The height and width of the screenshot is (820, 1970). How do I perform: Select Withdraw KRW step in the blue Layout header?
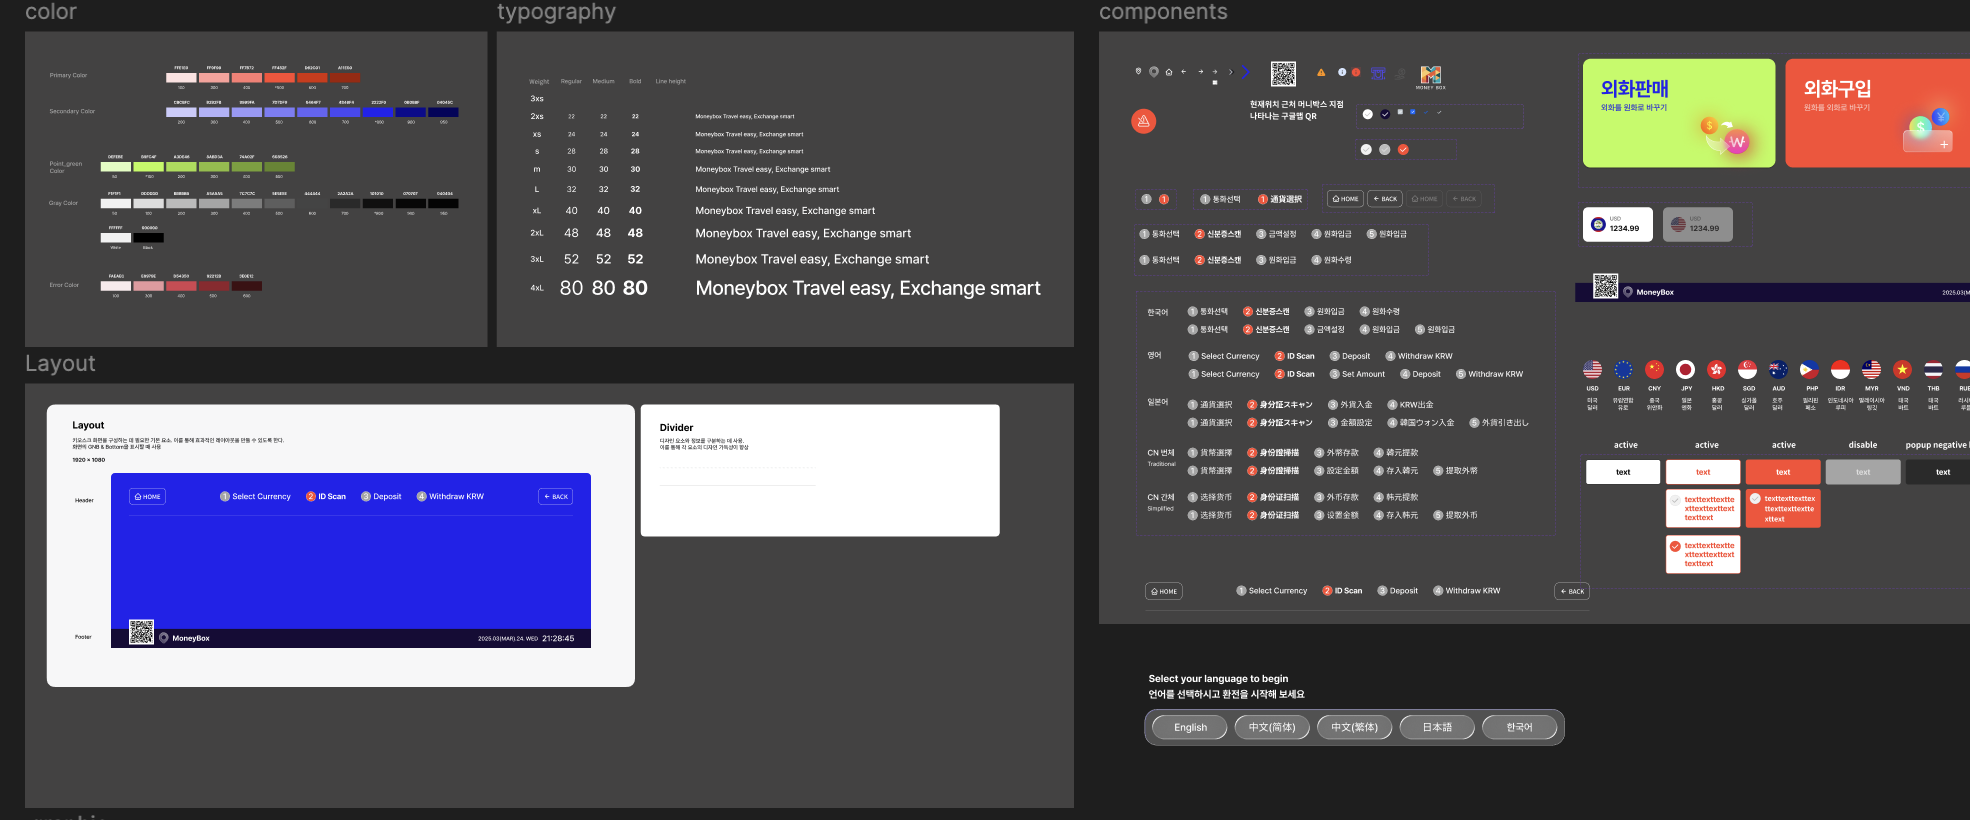tap(450, 496)
